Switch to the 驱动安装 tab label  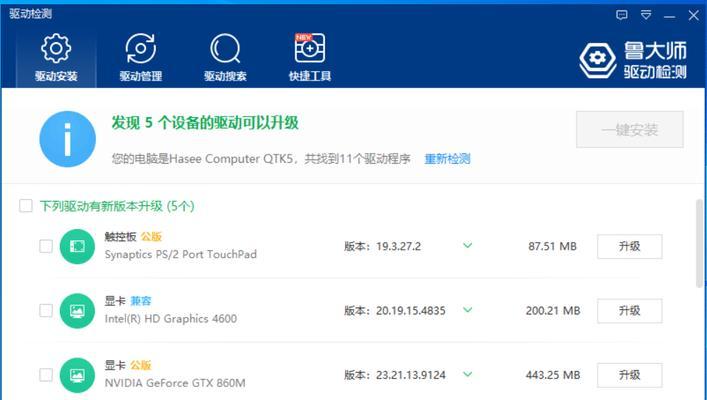tap(56, 76)
